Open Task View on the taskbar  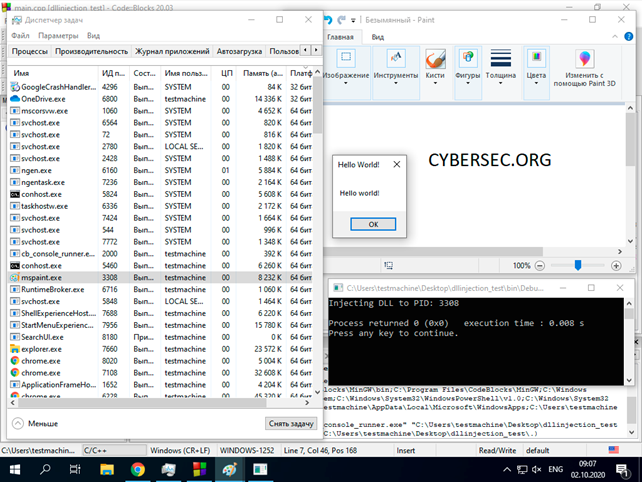75,469
